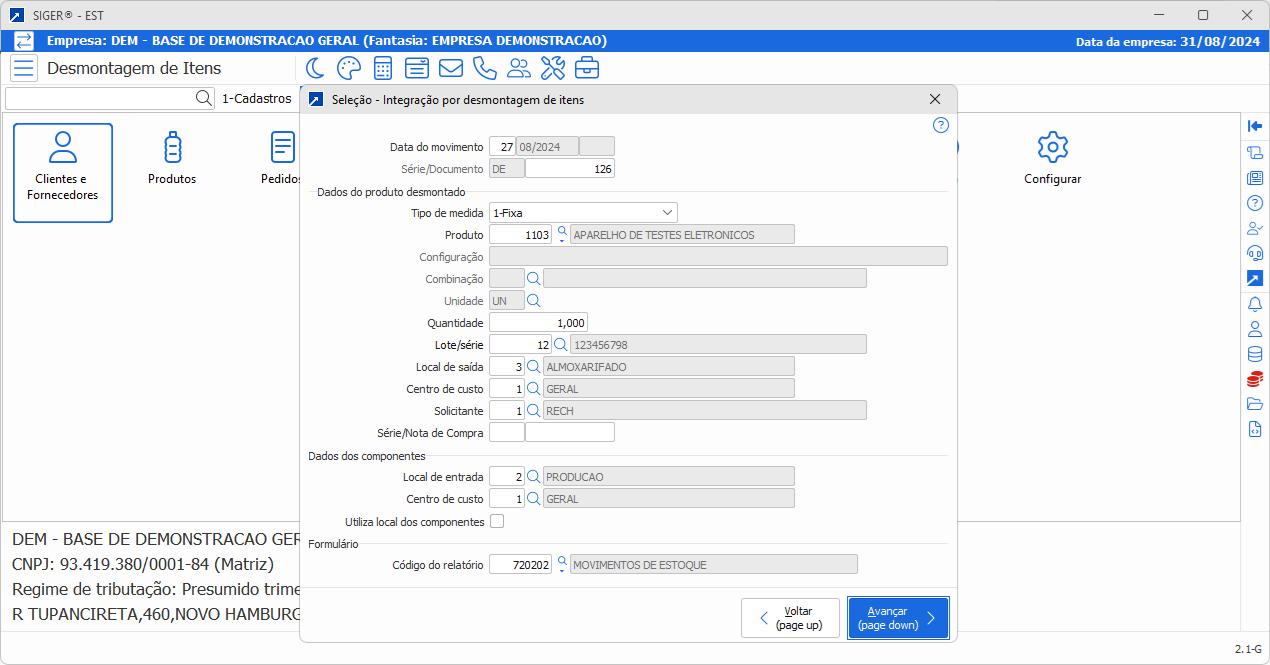
Task: Click the Voltar (page up) button
Action: coord(790,617)
